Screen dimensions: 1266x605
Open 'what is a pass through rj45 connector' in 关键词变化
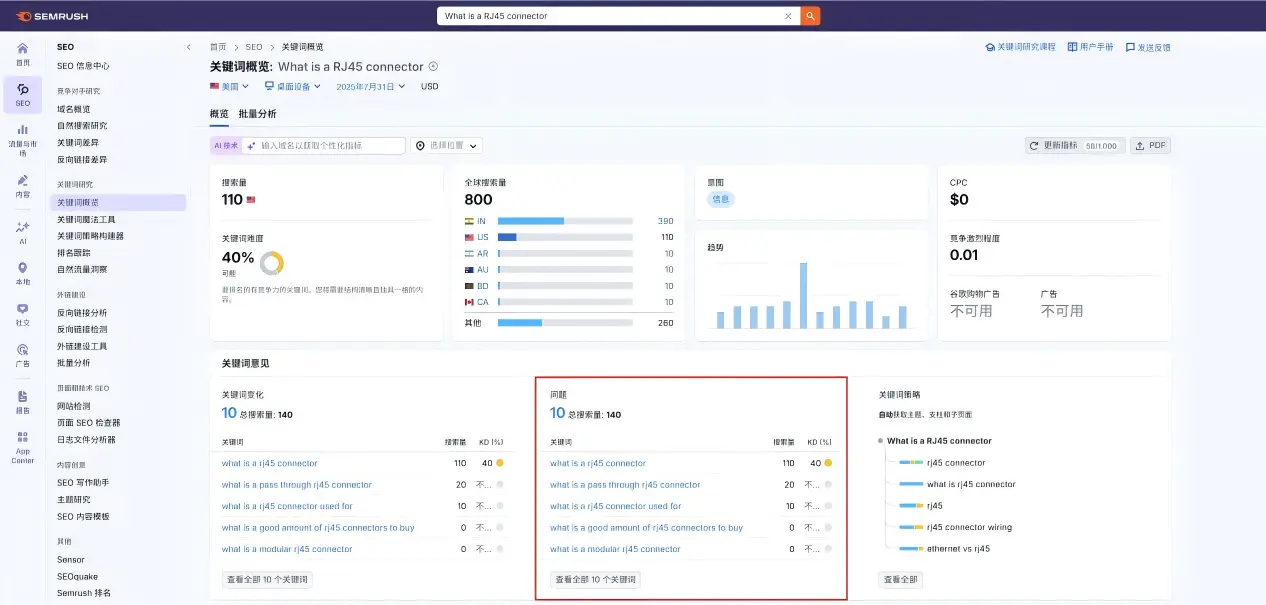click(296, 485)
